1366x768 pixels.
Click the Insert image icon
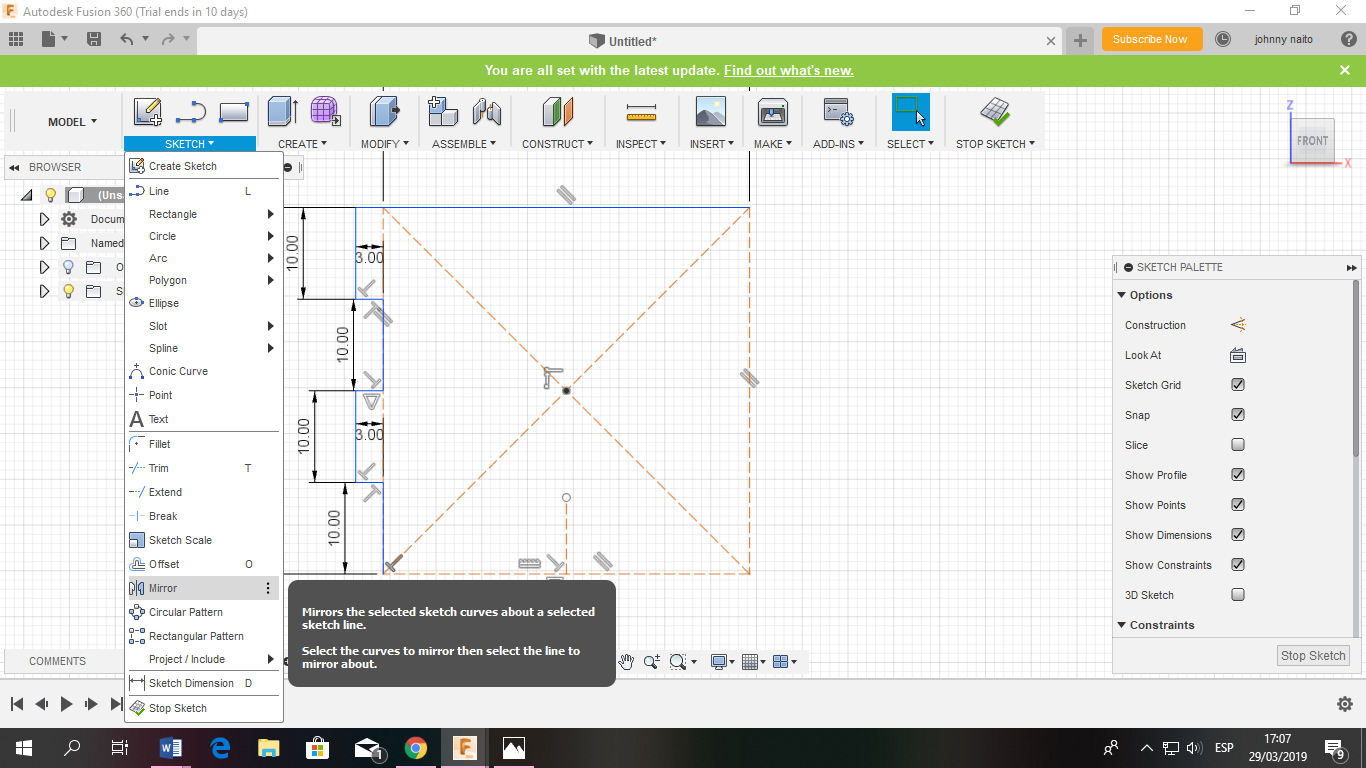pos(711,112)
